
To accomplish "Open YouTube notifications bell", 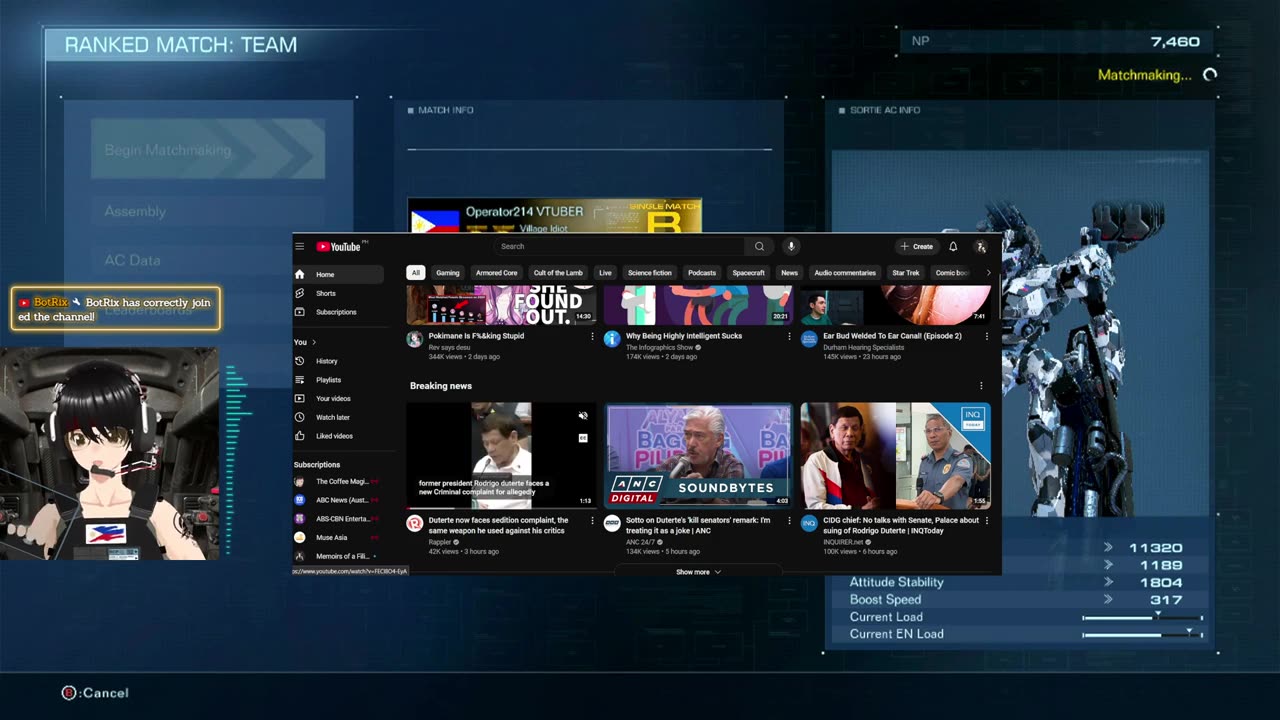I will pos(953,246).
